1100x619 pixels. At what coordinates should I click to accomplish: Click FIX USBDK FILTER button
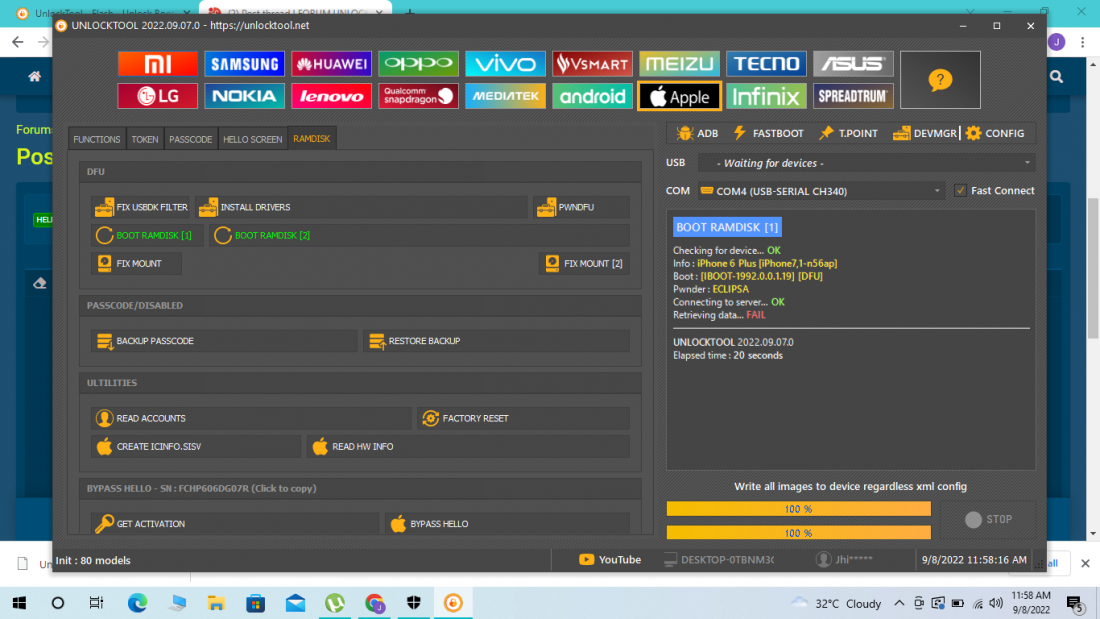[x=142, y=207]
